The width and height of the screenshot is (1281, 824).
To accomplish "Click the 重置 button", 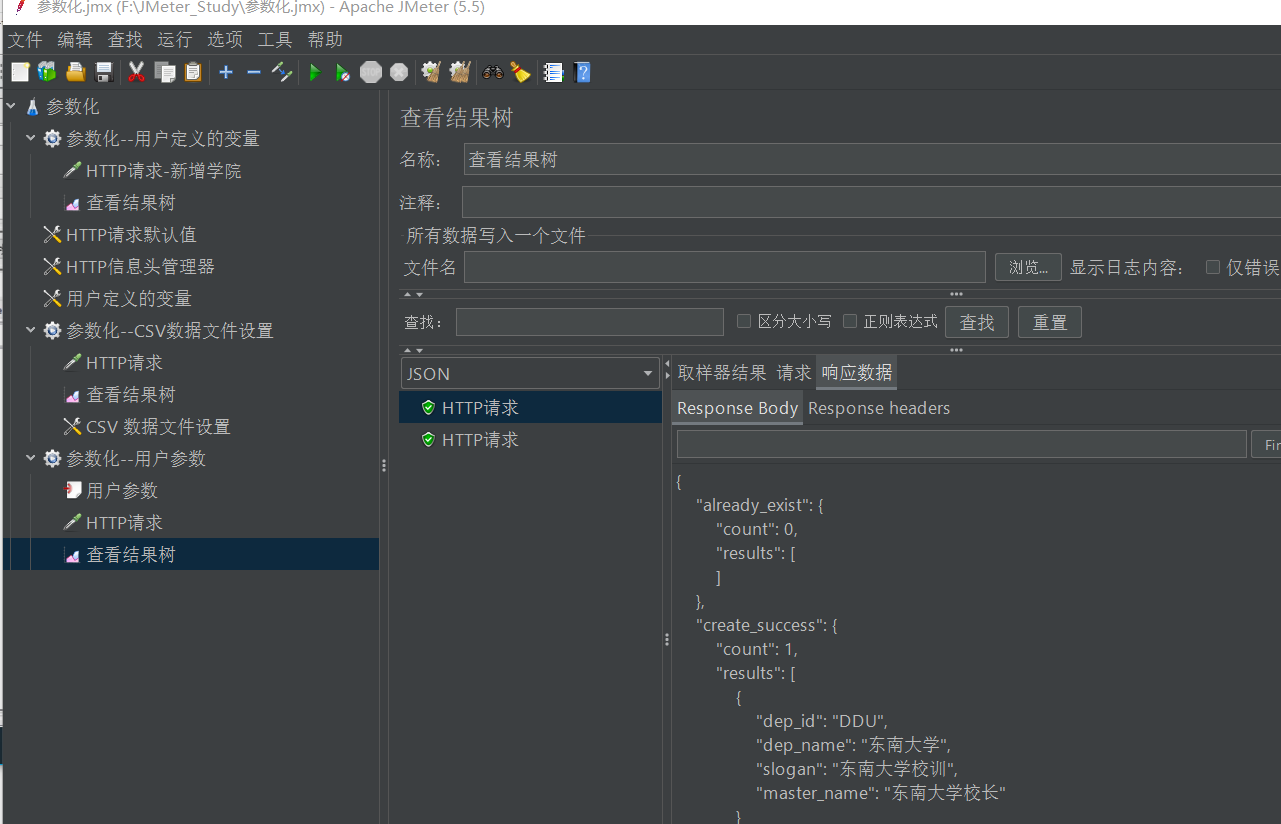I will pyautogui.click(x=1050, y=322).
